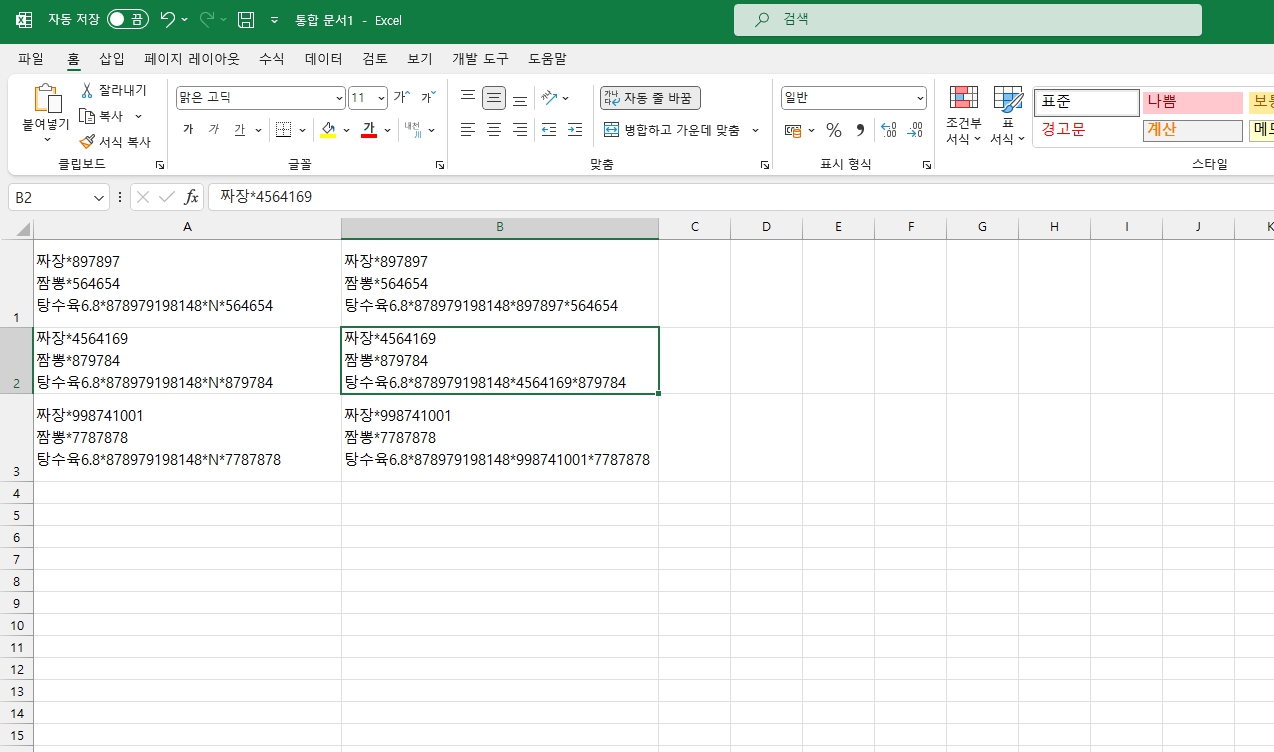The width and height of the screenshot is (1274, 752).
Task: Apply red font color button
Action: click(x=368, y=130)
